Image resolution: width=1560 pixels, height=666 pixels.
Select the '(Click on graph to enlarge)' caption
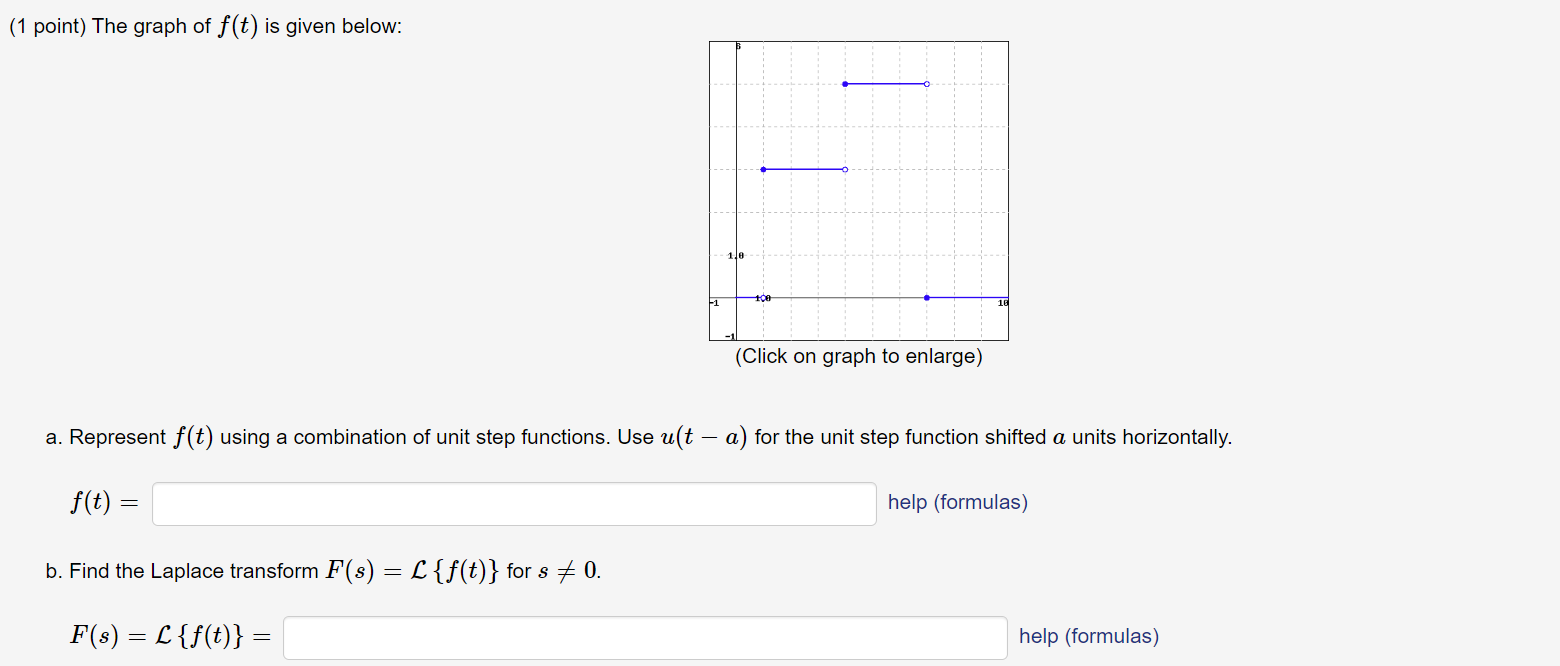click(x=859, y=356)
